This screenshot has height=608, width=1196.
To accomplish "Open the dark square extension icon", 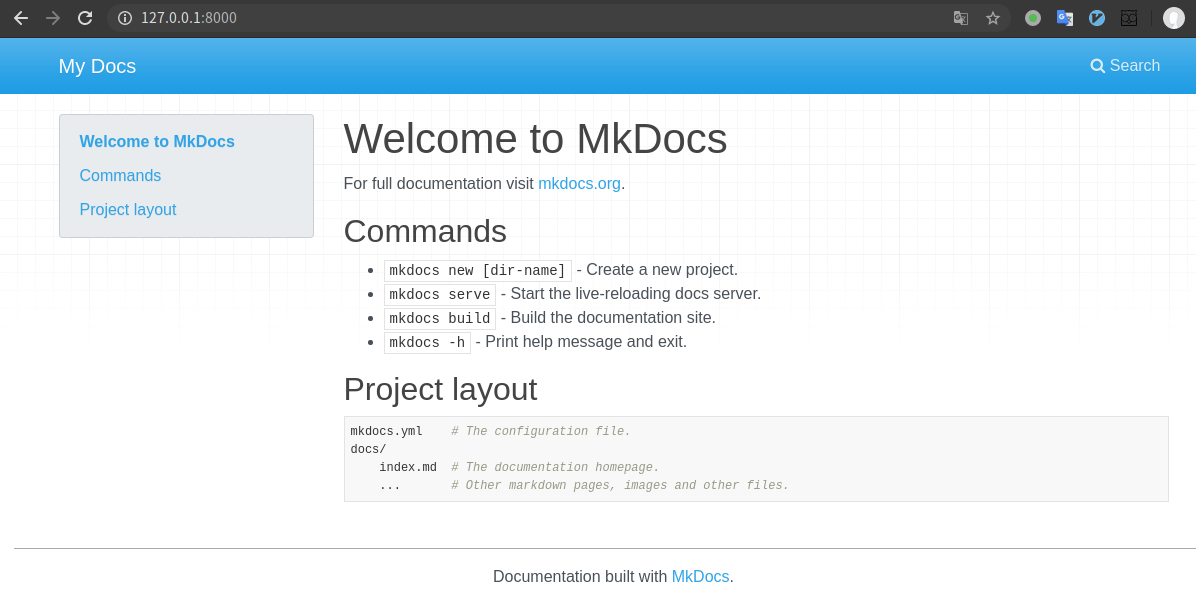I will [1129, 18].
